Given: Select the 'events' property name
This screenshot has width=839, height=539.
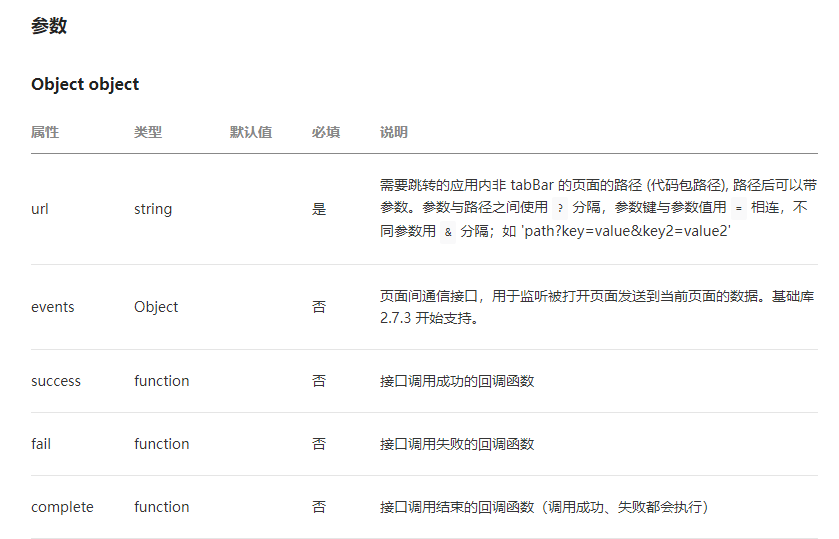Looking at the screenshot, I should 52,307.
